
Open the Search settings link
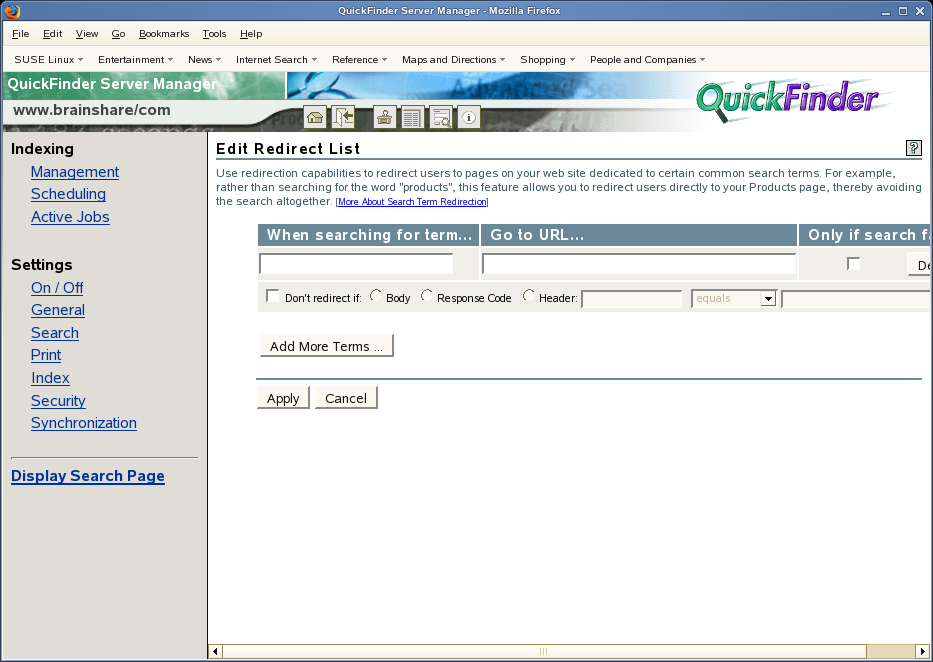pyautogui.click(x=55, y=333)
